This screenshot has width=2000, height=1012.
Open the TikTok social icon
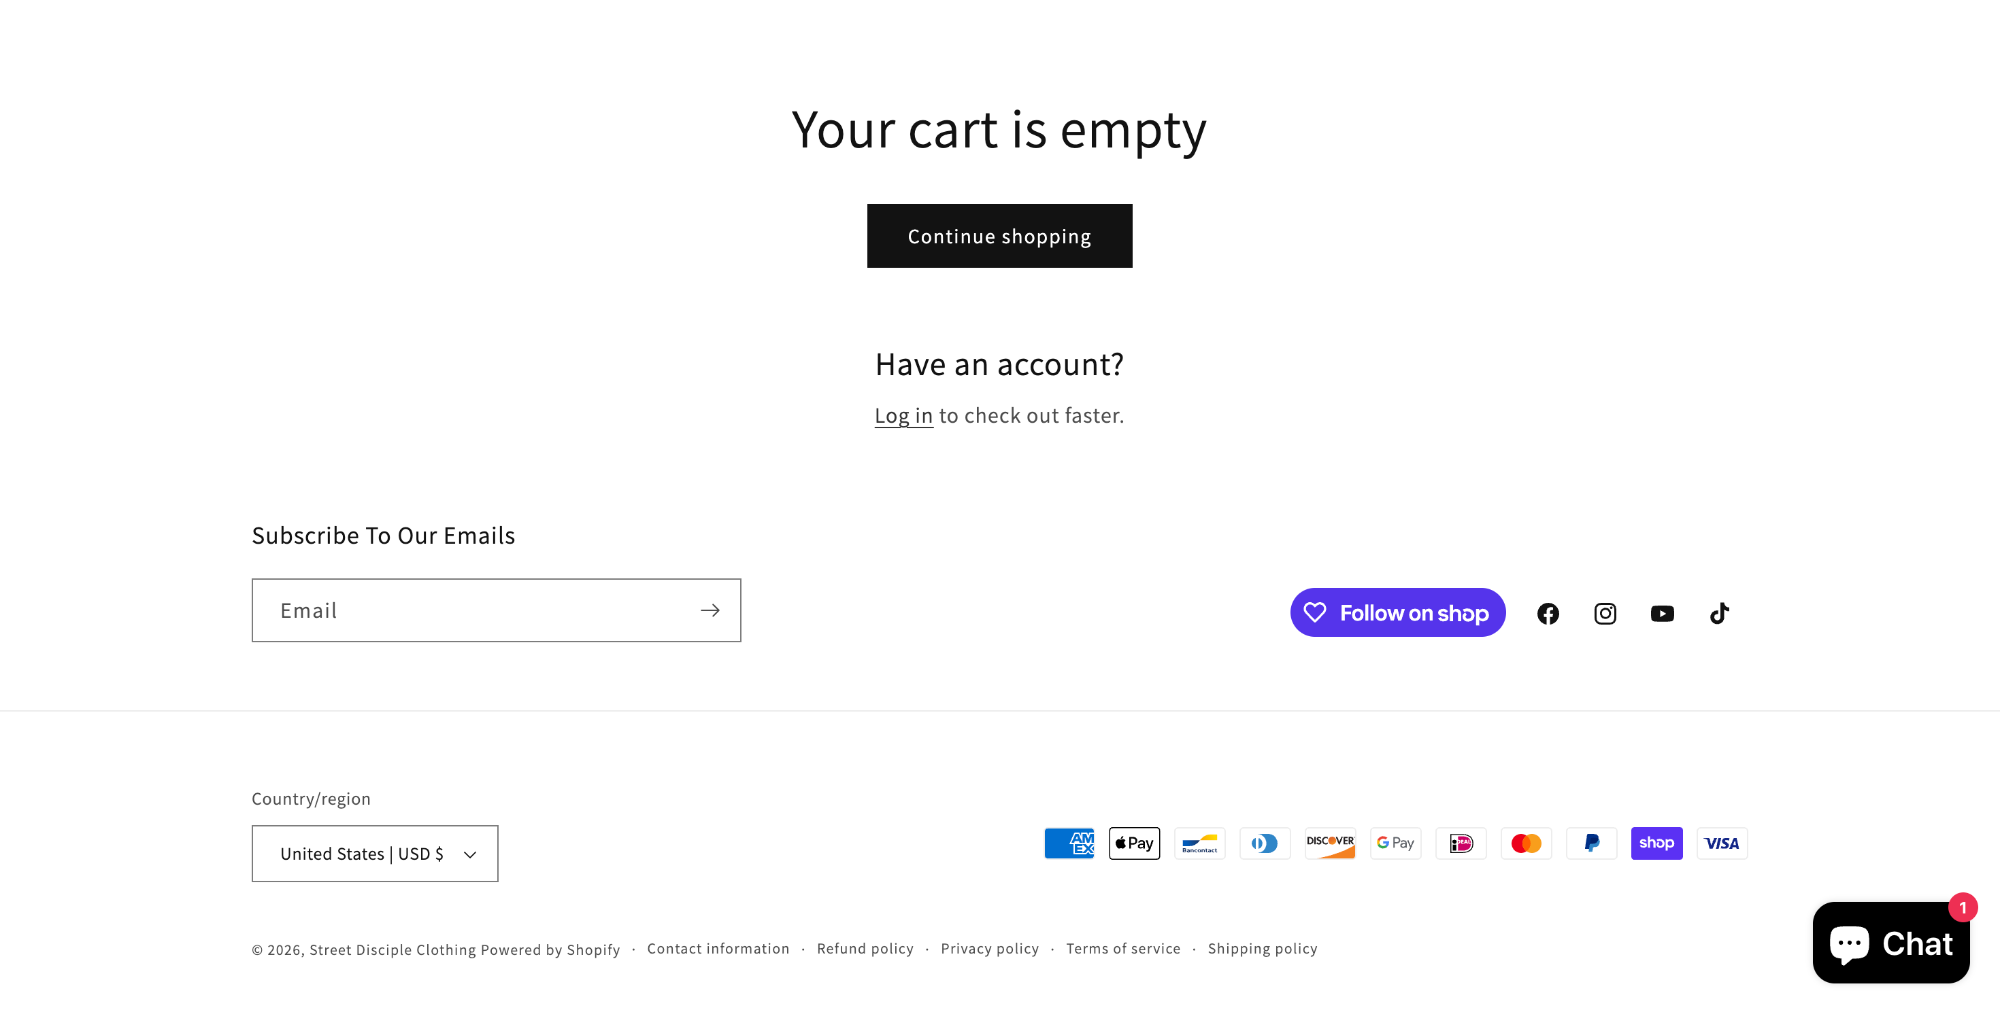click(1719, 614)
